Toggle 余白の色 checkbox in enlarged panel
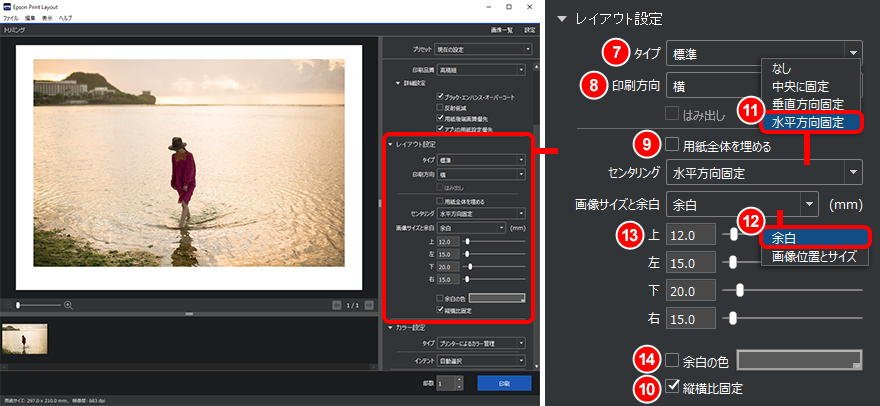The width and height of the screenshot is (880, 406). coord(672,359)
